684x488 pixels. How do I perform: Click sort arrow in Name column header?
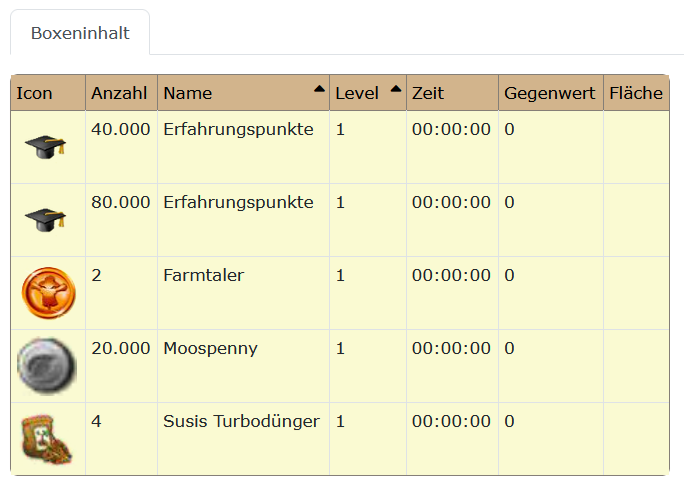tap(319, 89)
